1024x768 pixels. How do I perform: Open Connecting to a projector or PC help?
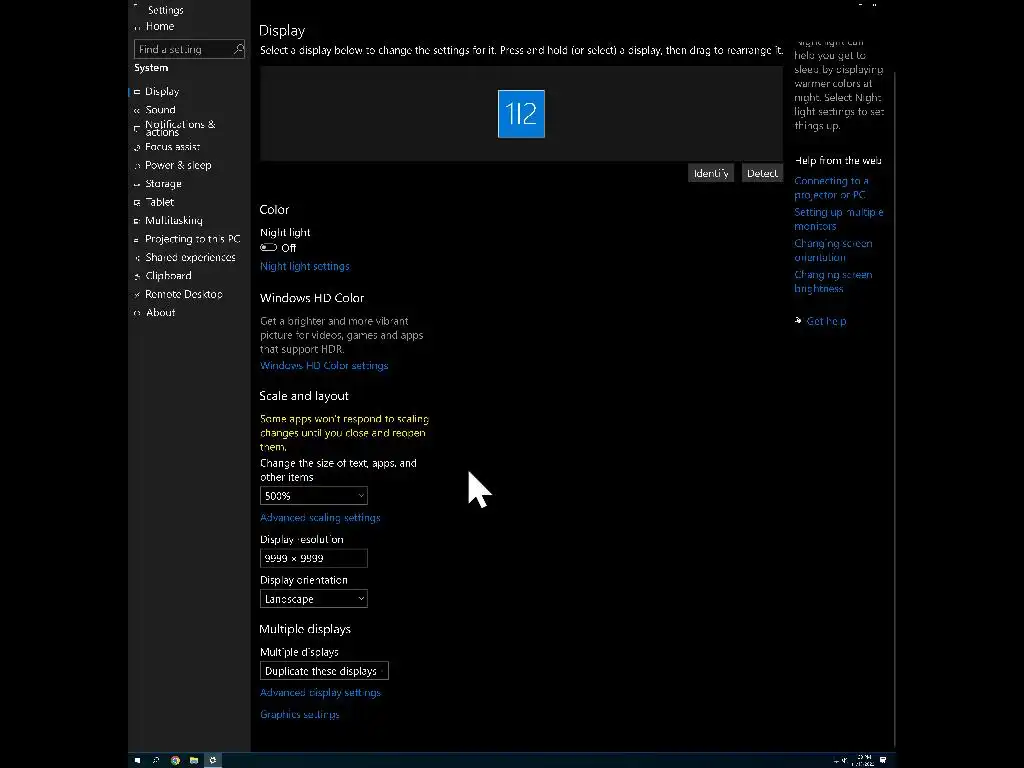click(x=831, y=187)
